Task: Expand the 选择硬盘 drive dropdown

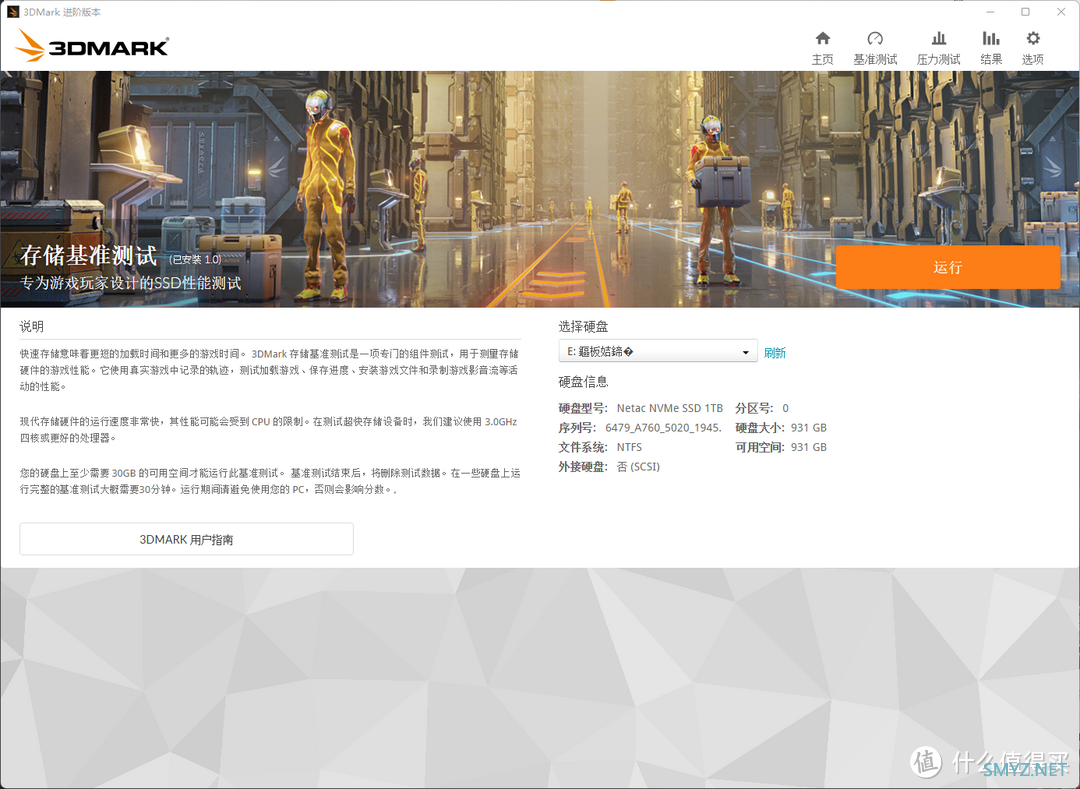Action: pos(658,351)
